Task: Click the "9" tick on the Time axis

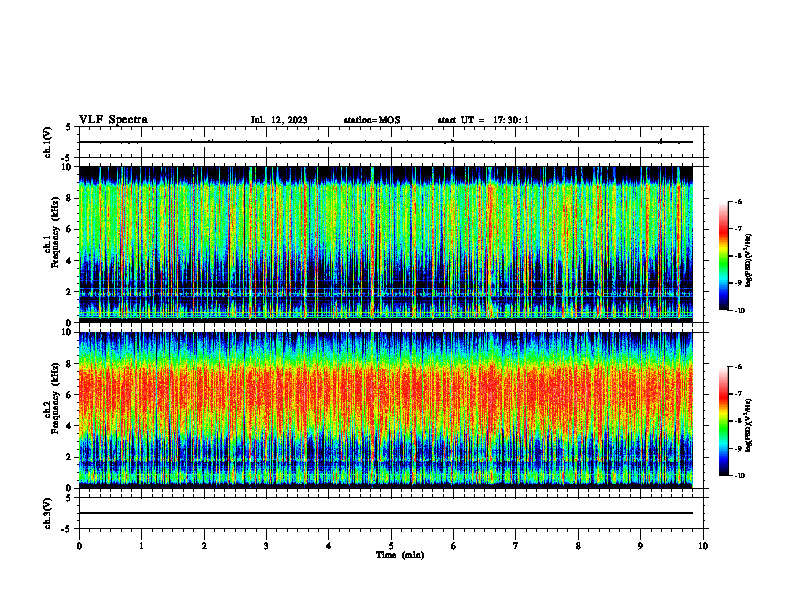Action: [x=641, y=546]
